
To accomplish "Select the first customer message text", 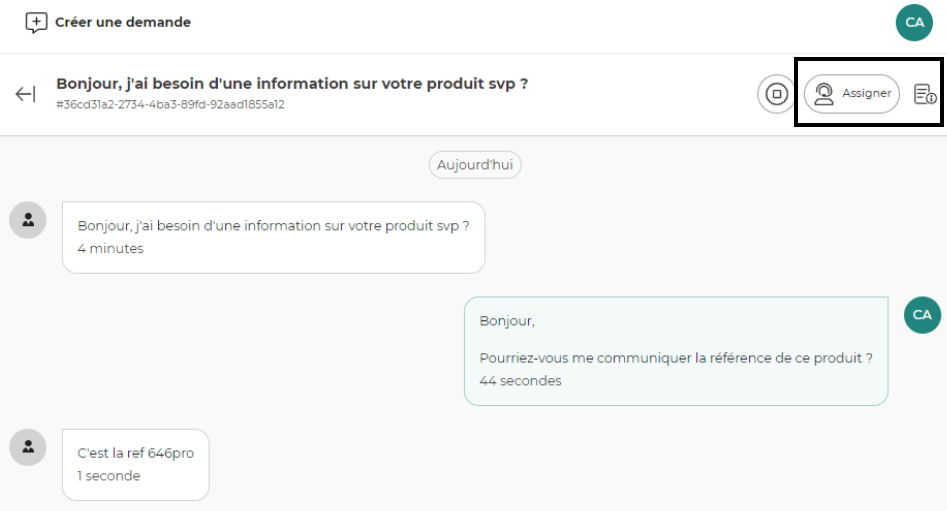I will (273, 226).
